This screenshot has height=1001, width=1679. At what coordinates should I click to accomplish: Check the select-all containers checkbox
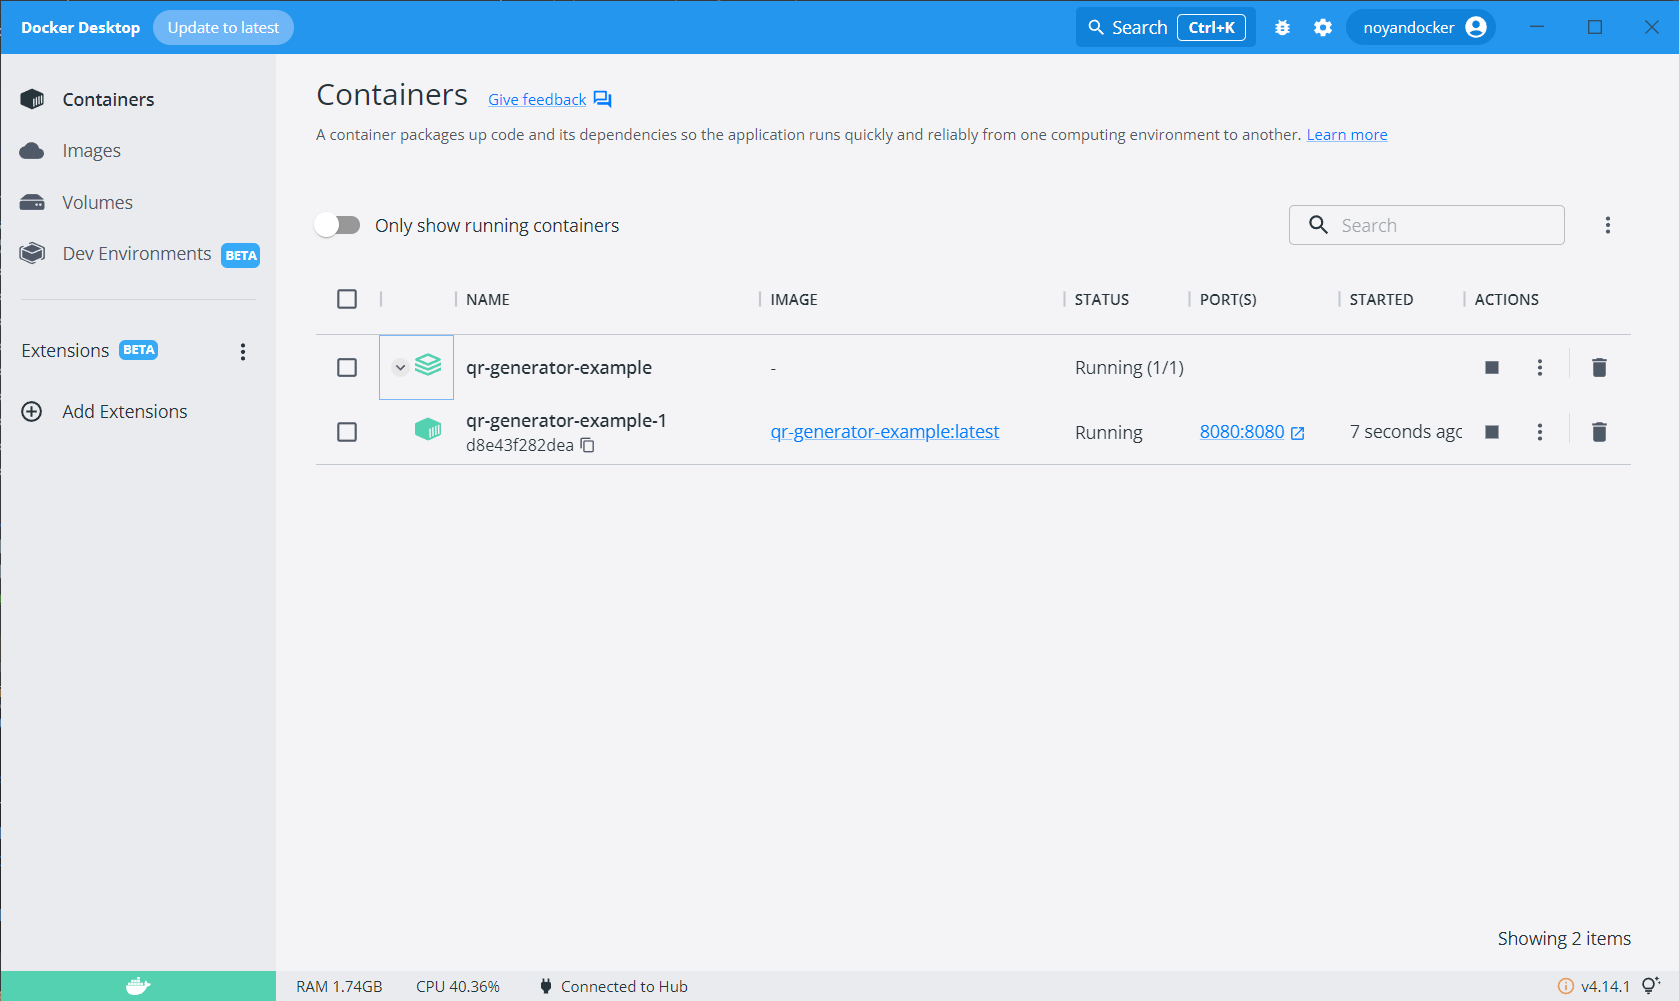tap(347, 299)
